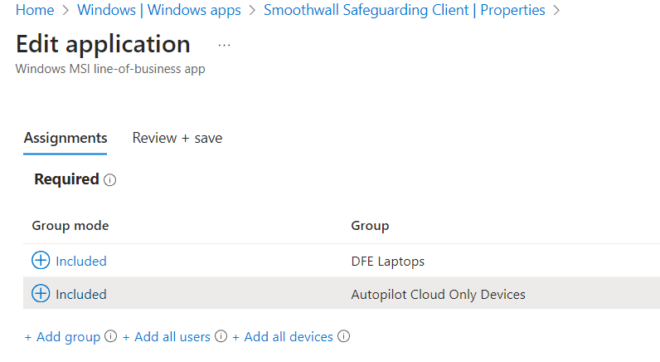This screenshot has height=362, width=660.
Task: Click the Required section heading
Action: pyautogui.click(x=67, y=179)
